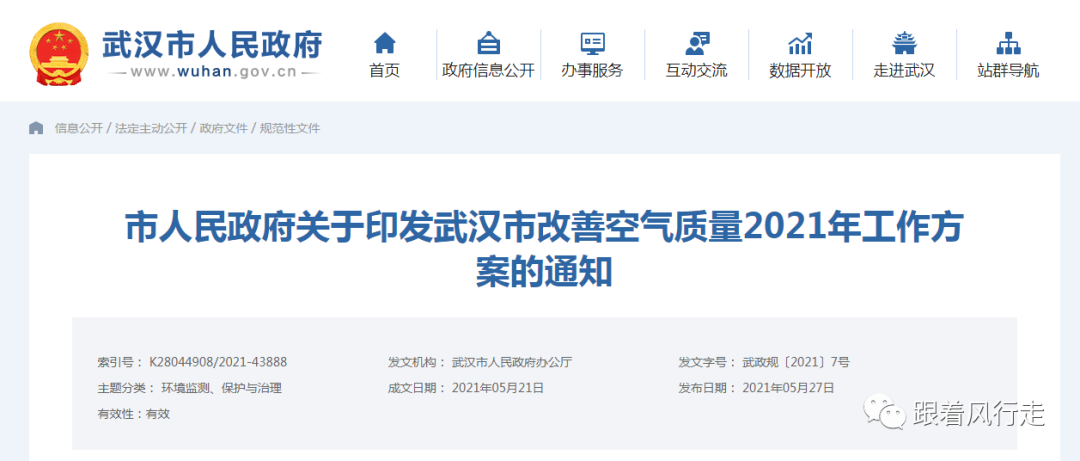
Task: Go to 数据开放 navigation label
Action: (x=800, y=71)
